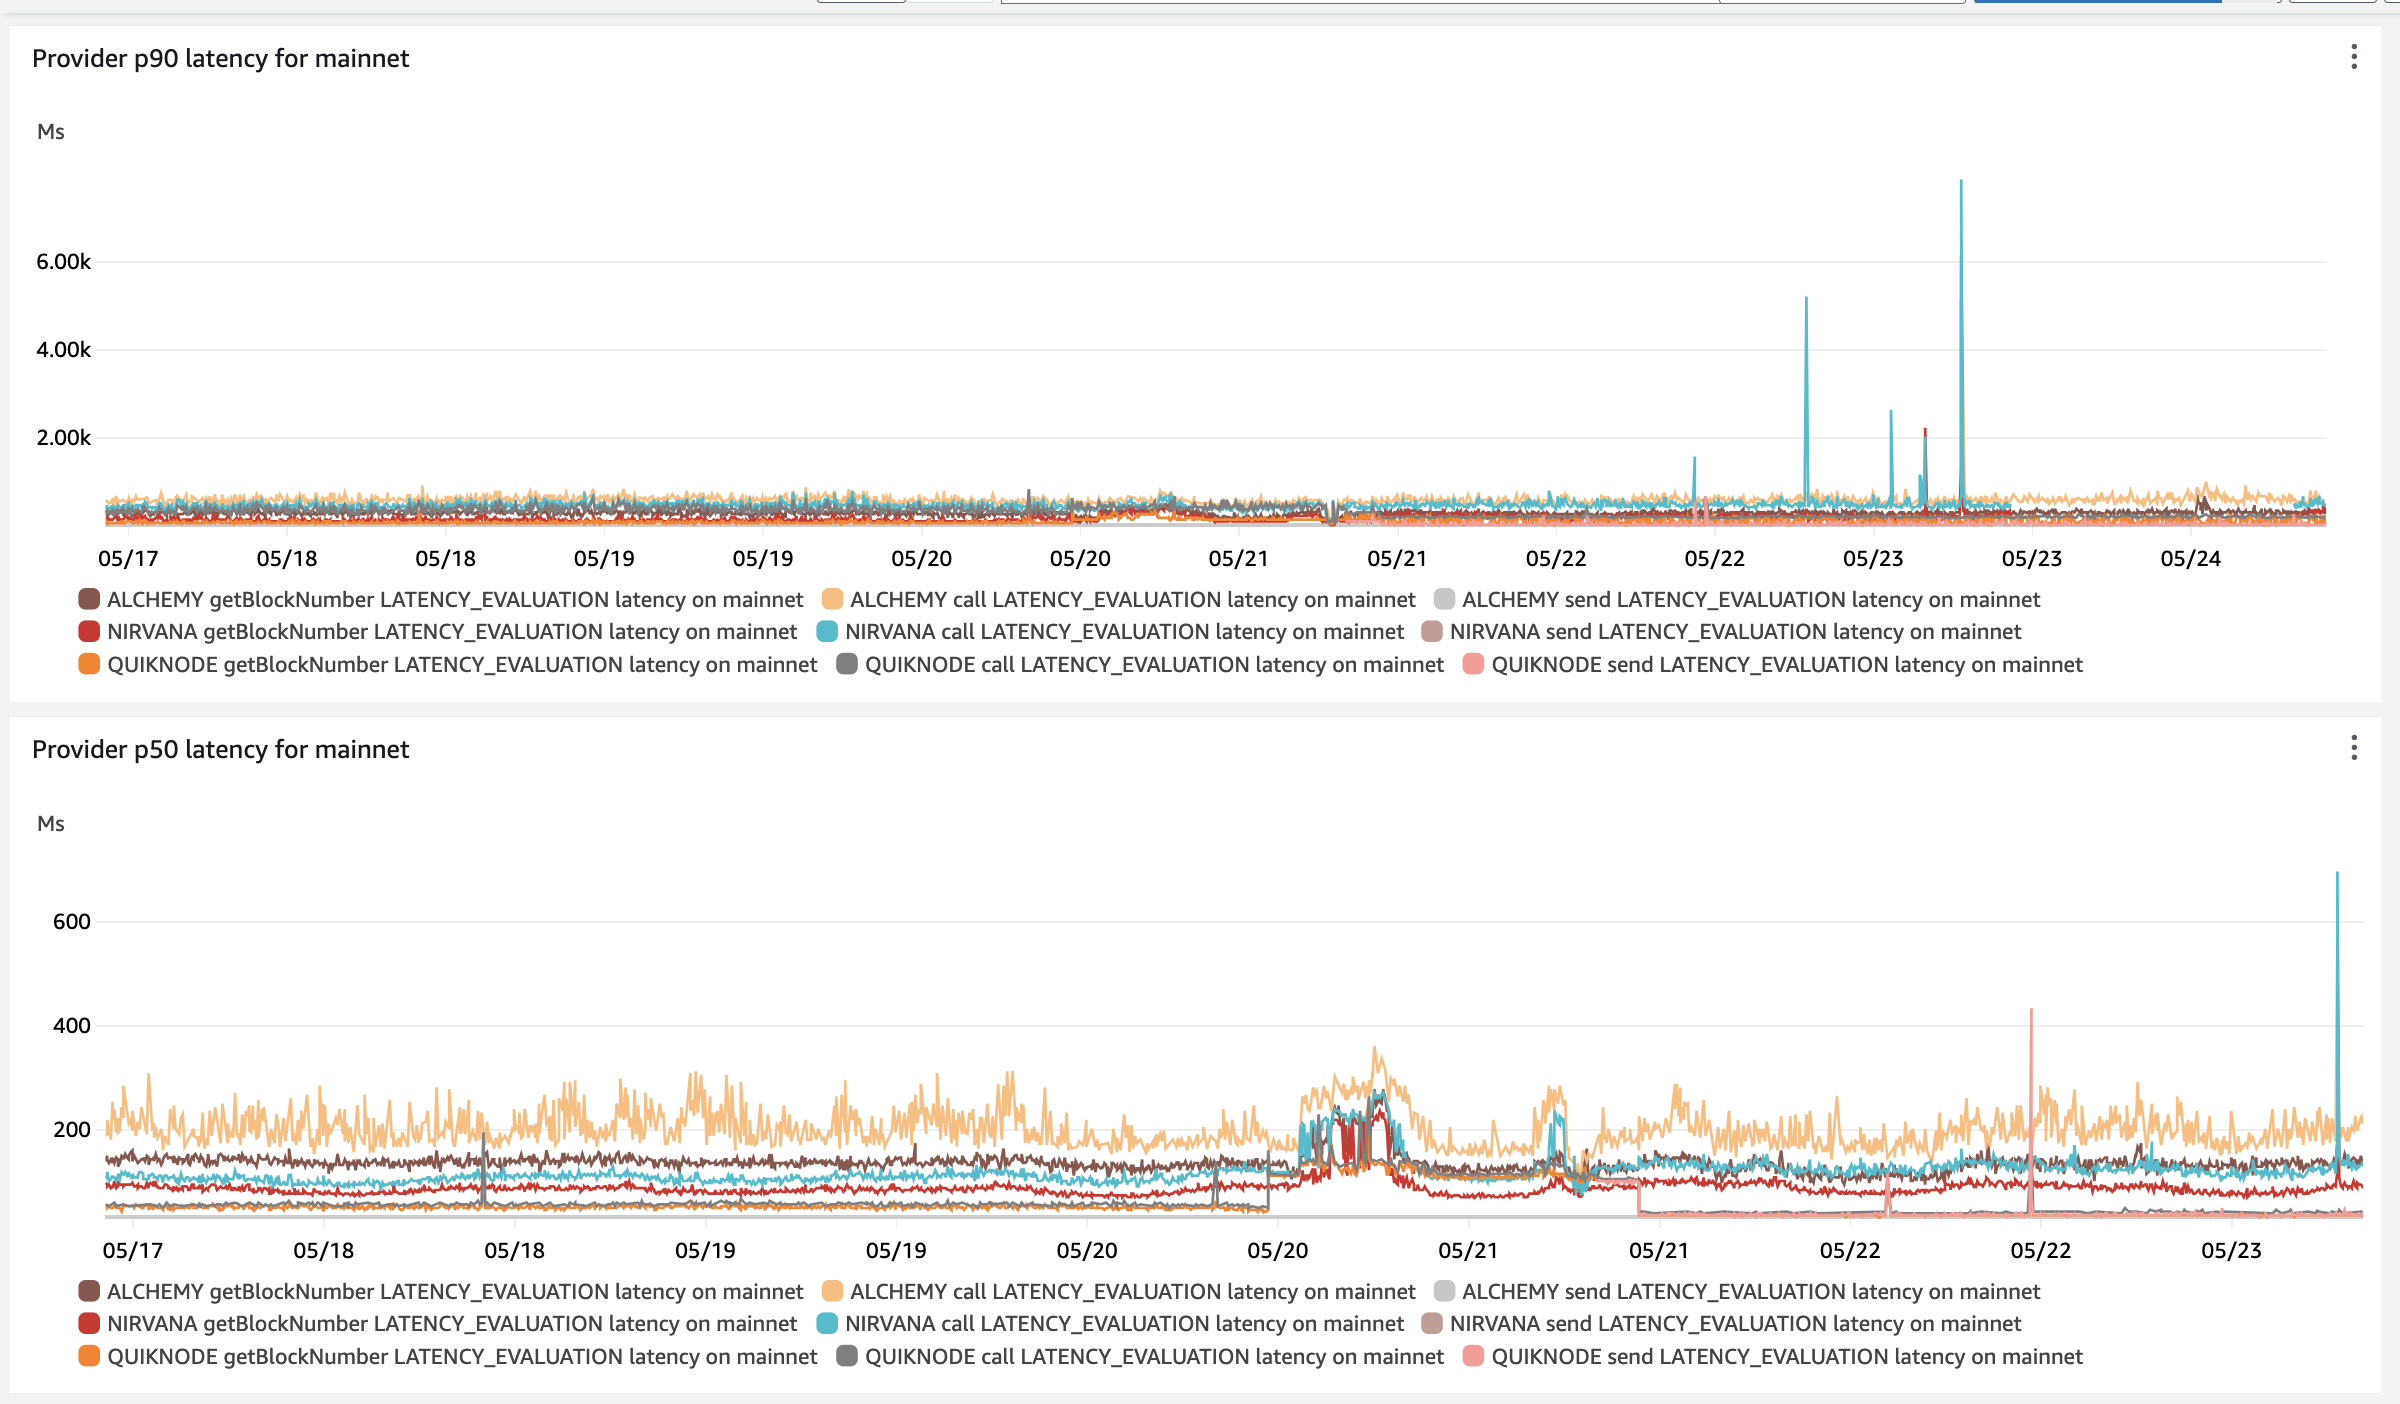Toggle NIRVANA send series label in p90 legend

coord(1736,631)
